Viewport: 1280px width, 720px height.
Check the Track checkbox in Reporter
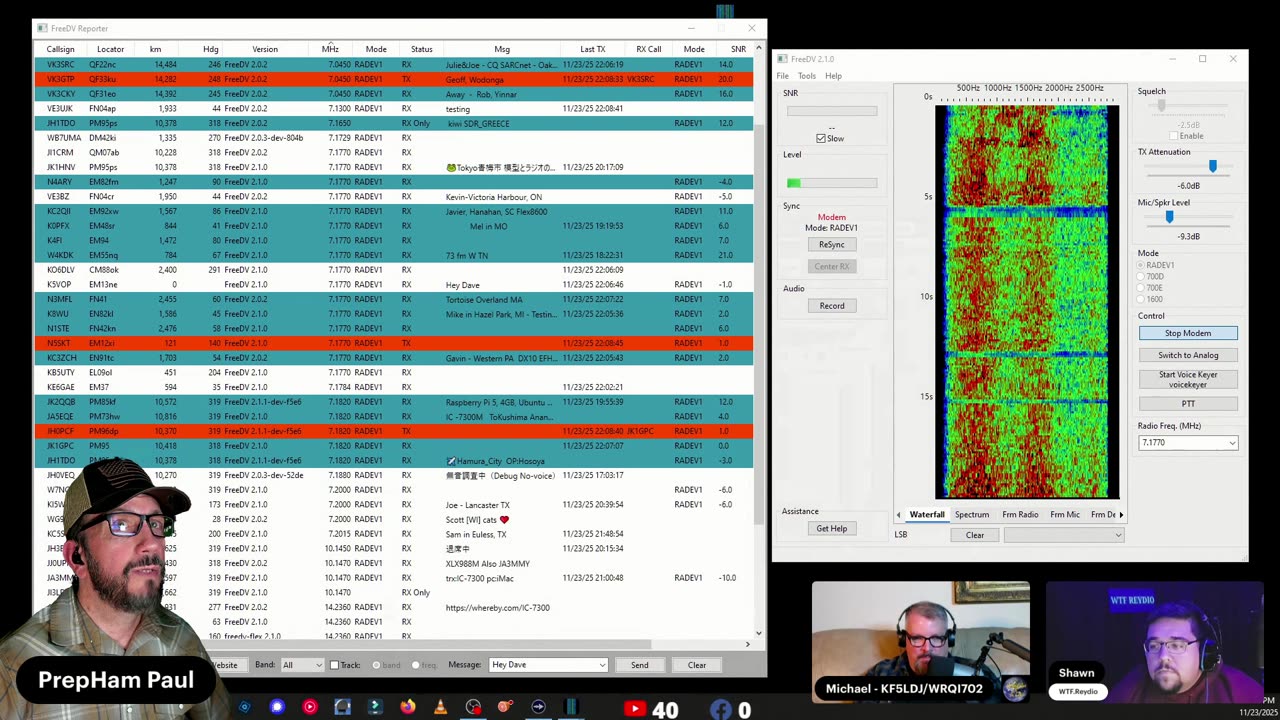click(335, 665)
